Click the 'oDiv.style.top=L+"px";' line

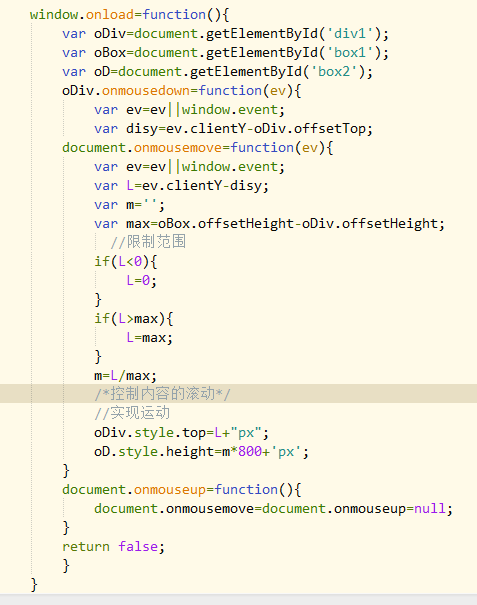point(181,433)
